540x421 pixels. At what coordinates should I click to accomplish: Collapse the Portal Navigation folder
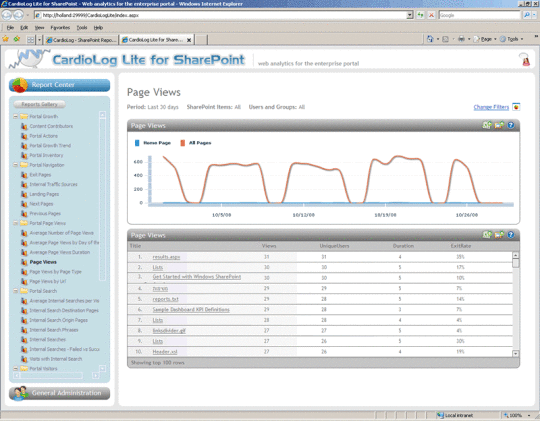tap(15, 165)
